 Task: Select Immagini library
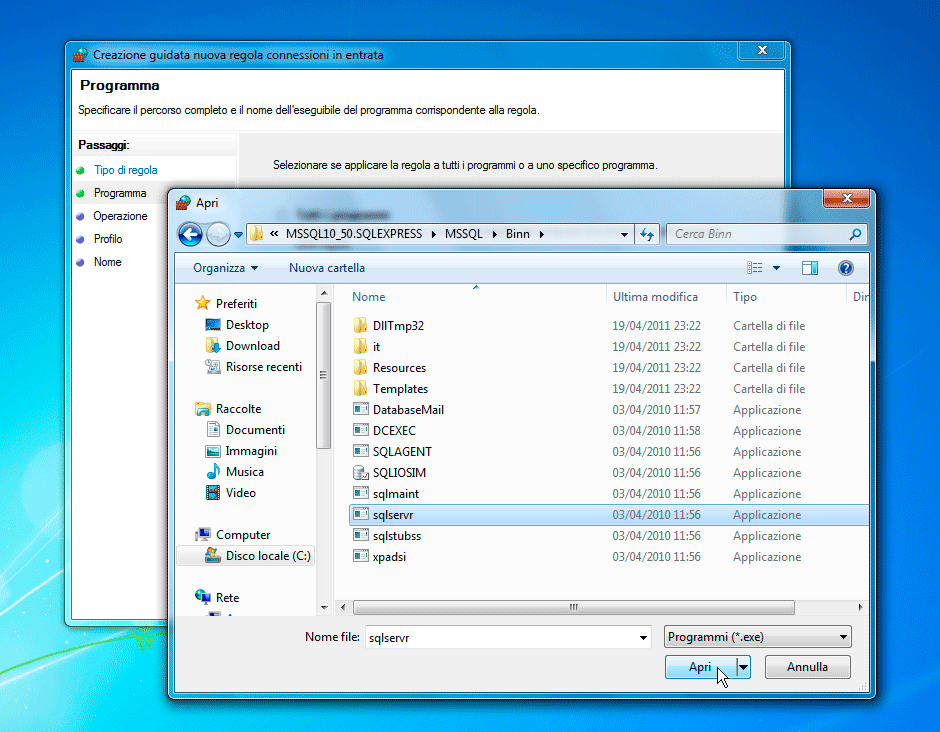(x=251, y=451)
